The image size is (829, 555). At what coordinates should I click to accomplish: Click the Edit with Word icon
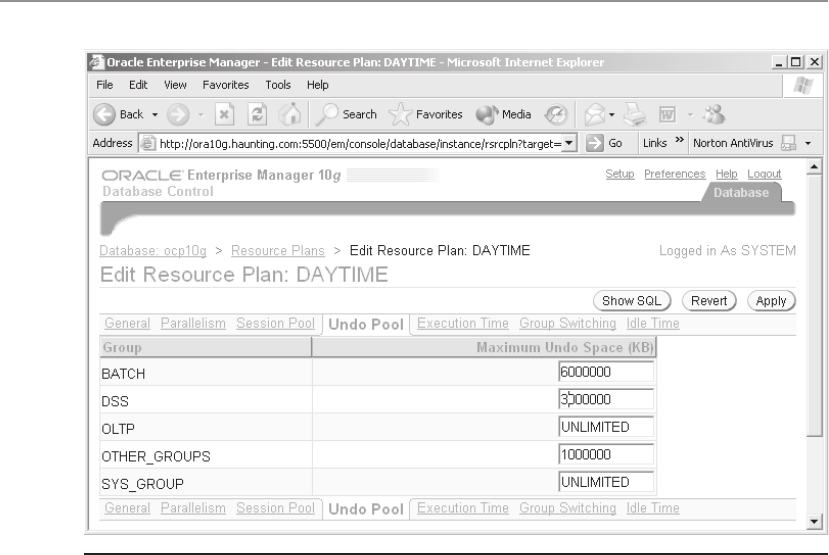(667, 115)
